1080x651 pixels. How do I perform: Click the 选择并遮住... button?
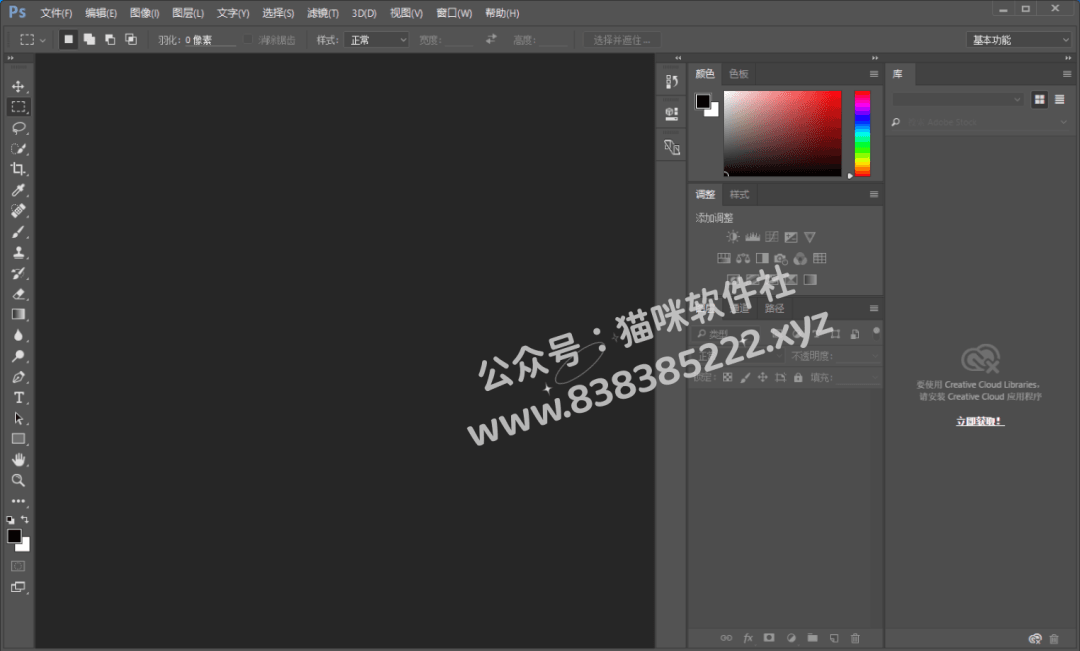622,40
